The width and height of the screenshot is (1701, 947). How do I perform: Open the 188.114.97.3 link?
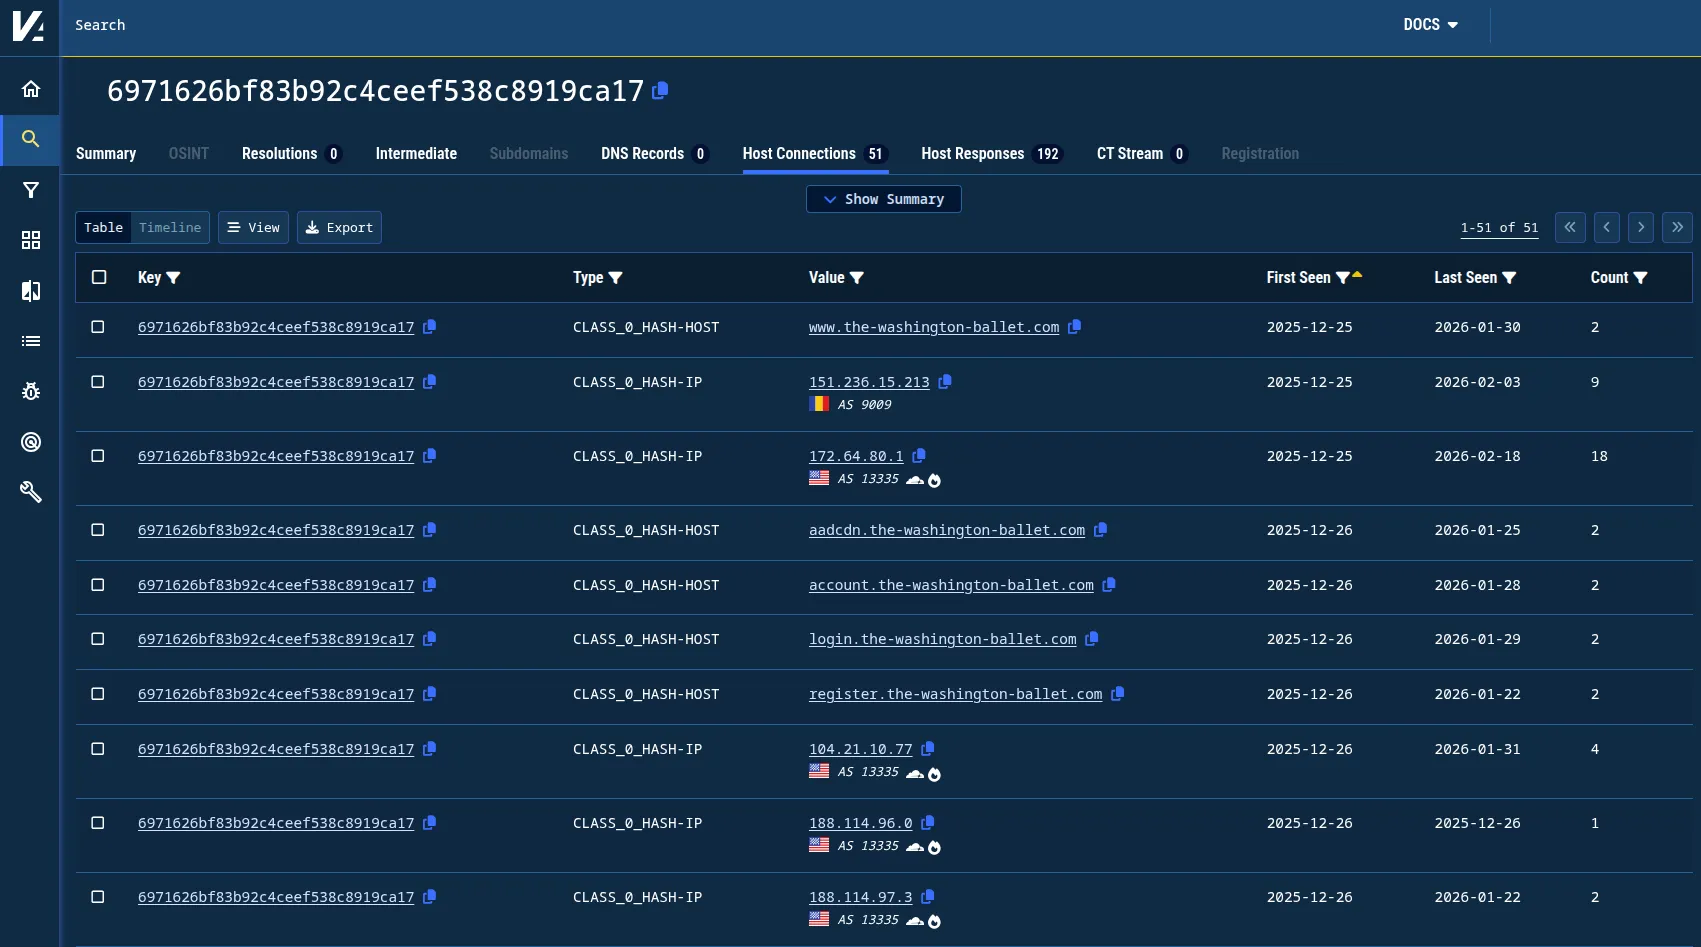pos(861,897)
